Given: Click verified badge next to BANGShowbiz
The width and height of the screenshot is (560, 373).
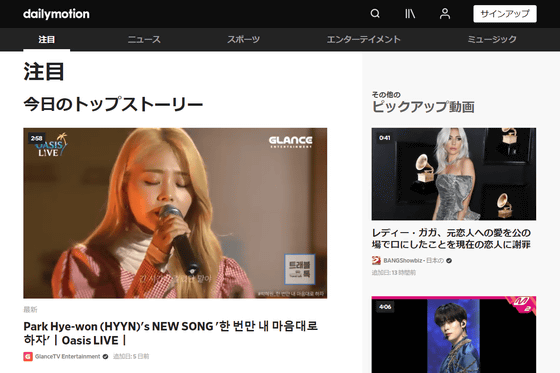Looking at the screenshot, I should (449, 260).
